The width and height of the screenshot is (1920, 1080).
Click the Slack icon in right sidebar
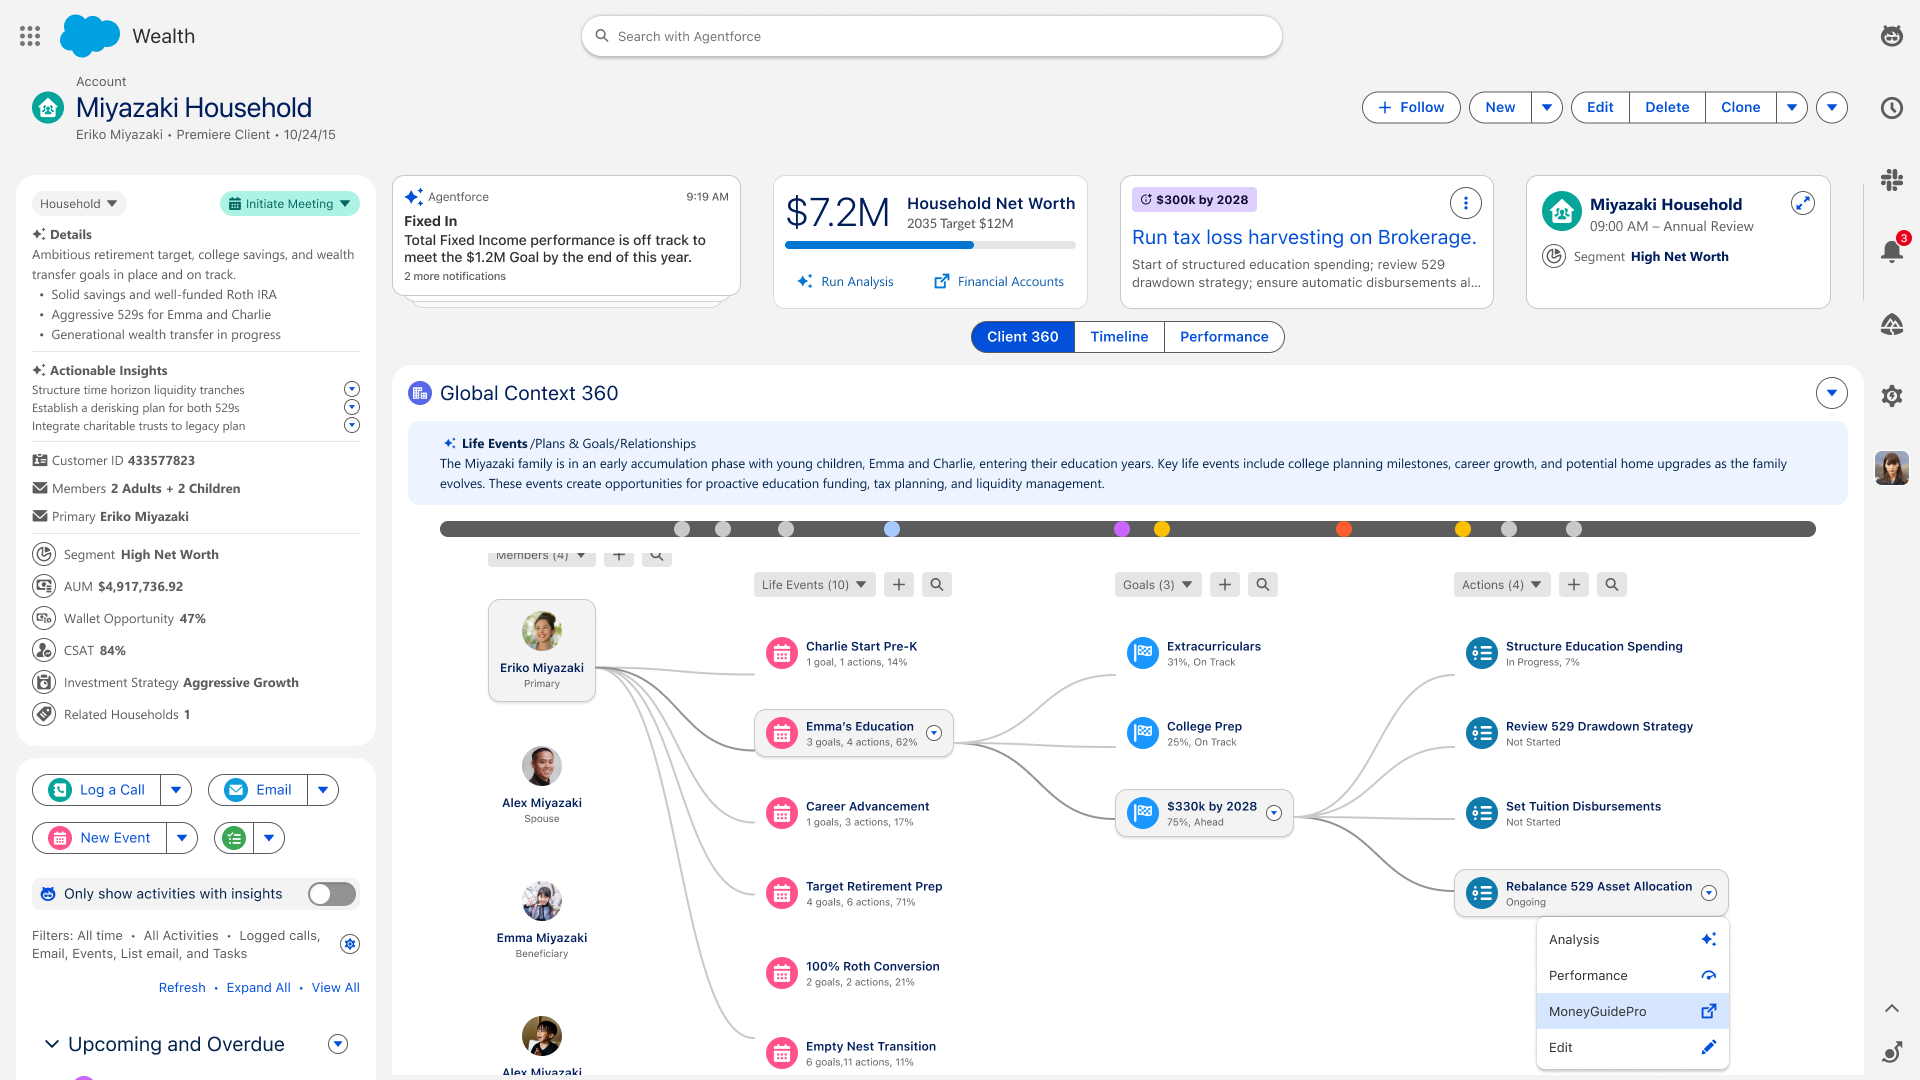click(1891, 180)
